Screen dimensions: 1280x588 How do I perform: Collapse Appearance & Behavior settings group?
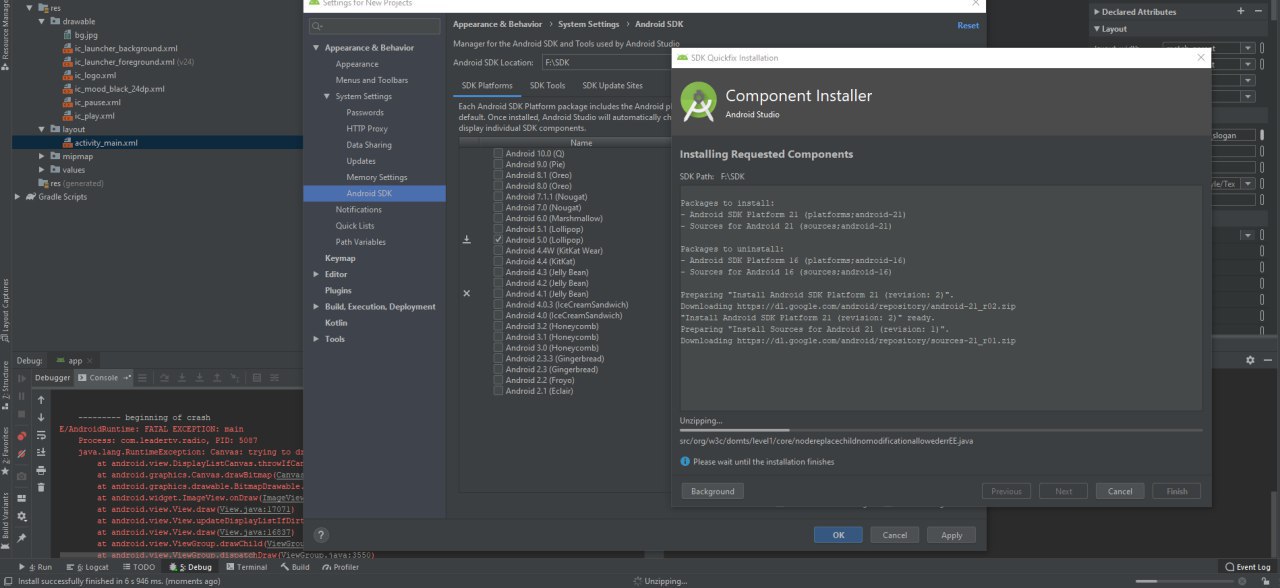(316, 48)
